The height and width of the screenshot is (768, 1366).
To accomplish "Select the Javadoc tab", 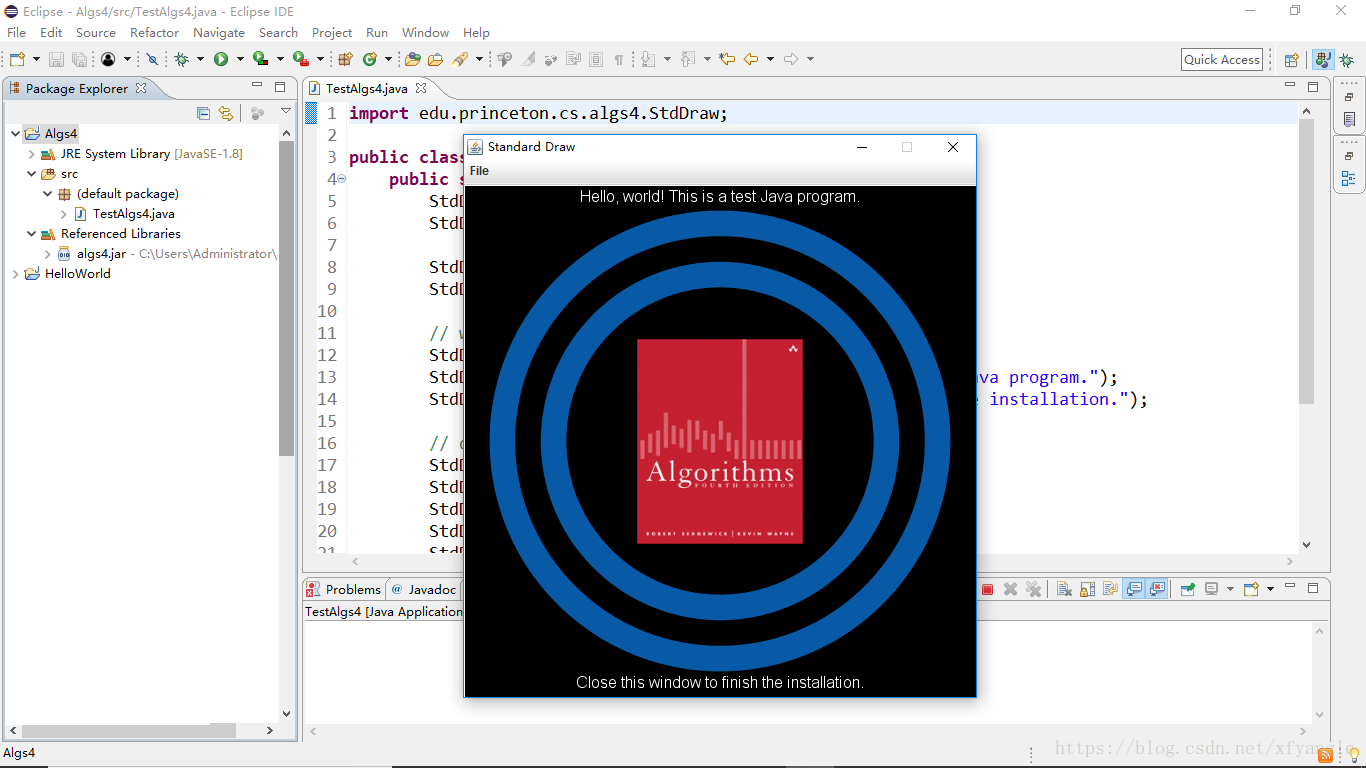I will [x=424, y=589].
